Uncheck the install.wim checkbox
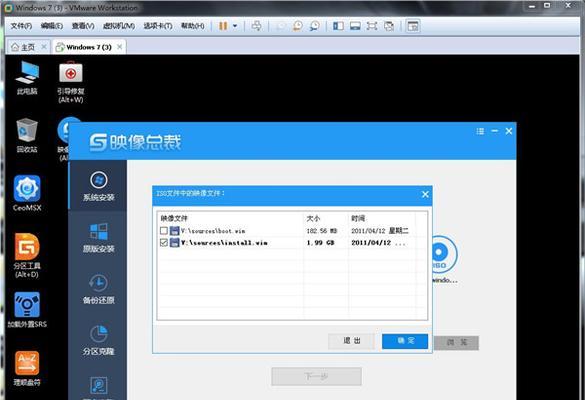The image size is (585, 400). [x=163, y=243]
